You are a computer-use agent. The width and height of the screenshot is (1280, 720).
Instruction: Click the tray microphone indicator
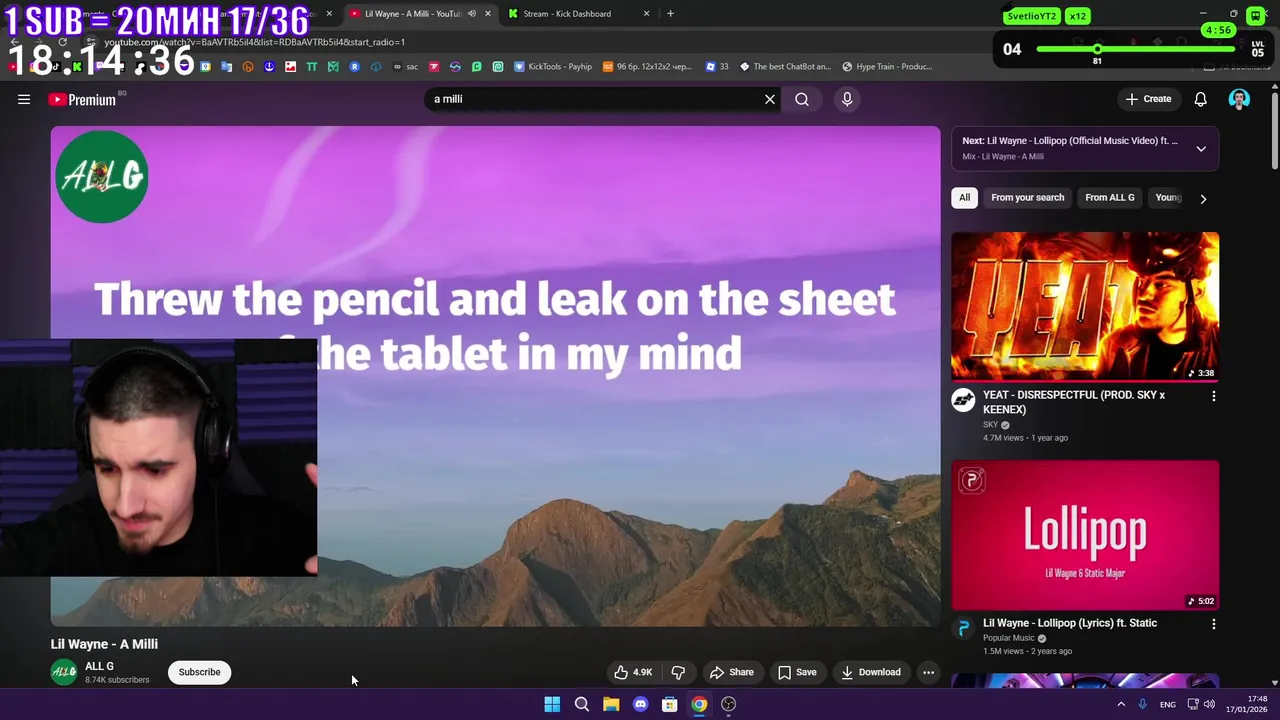(x=1142, y=704)
